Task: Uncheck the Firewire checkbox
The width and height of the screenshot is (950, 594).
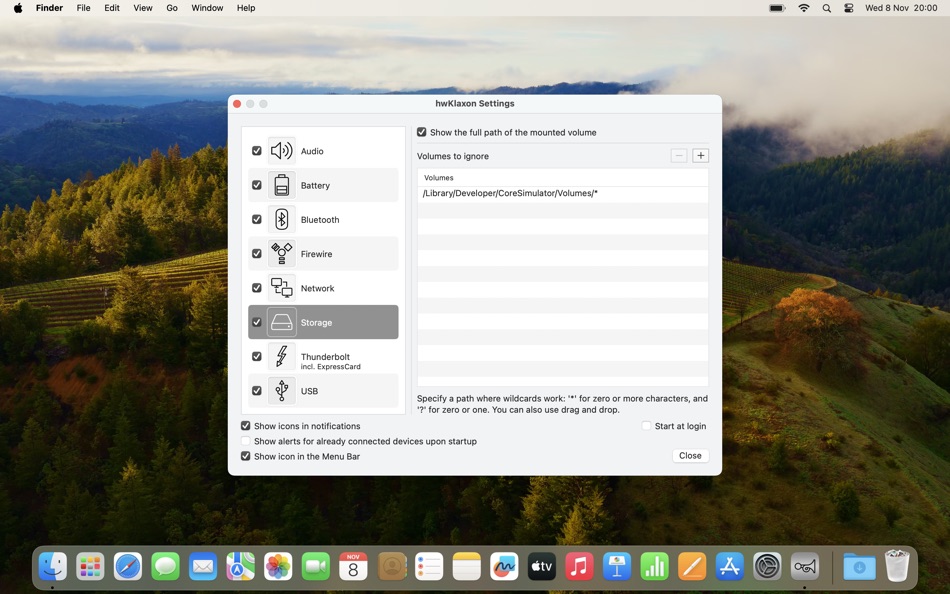Action: click(257, 253)
